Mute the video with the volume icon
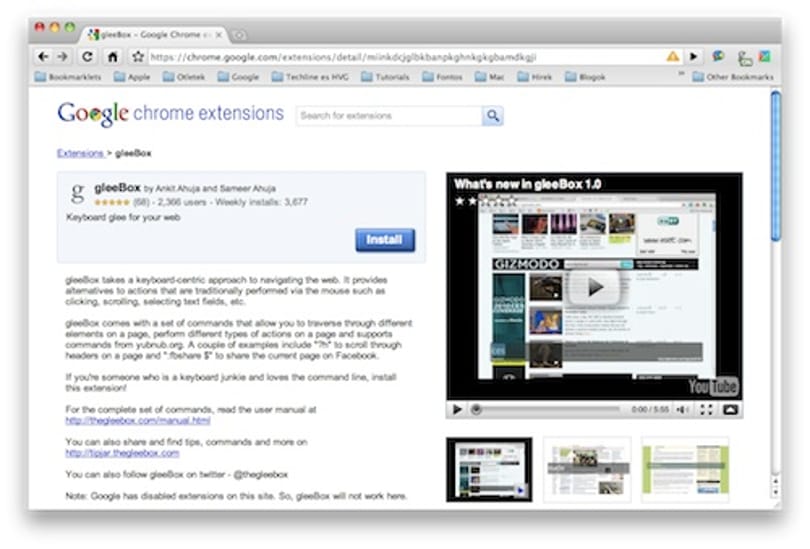Viewport: 810px width, 549px height. point(682,410)
